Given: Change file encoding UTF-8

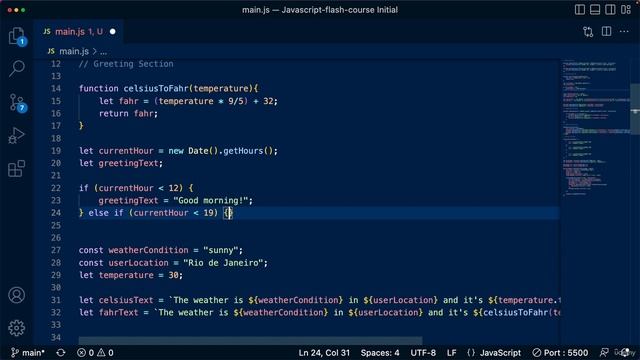Looking at the screenshot, I should coord(423,353).
